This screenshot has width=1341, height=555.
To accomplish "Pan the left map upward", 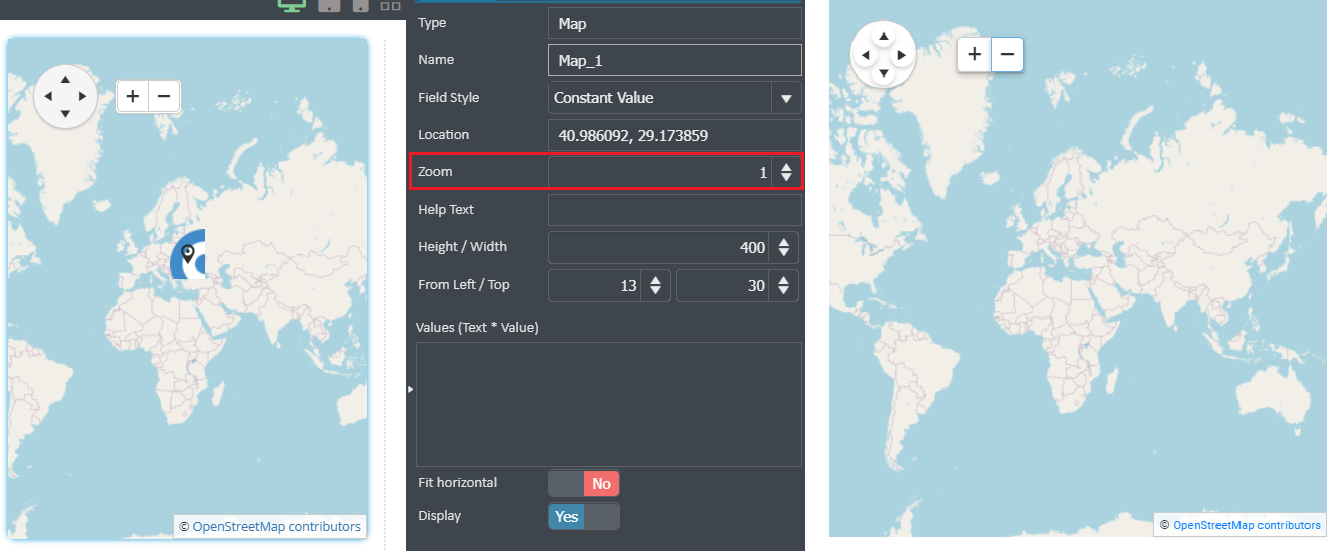I will coord(65,79).
